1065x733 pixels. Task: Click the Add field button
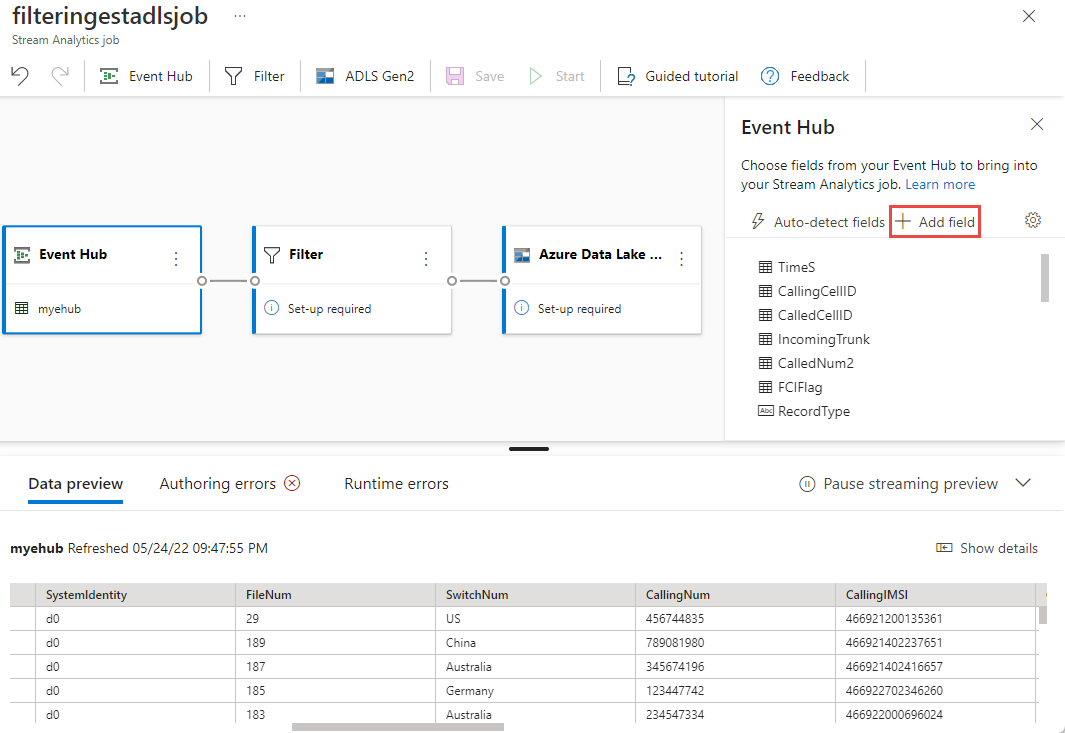pyautogui.click(x=934, y=222)
